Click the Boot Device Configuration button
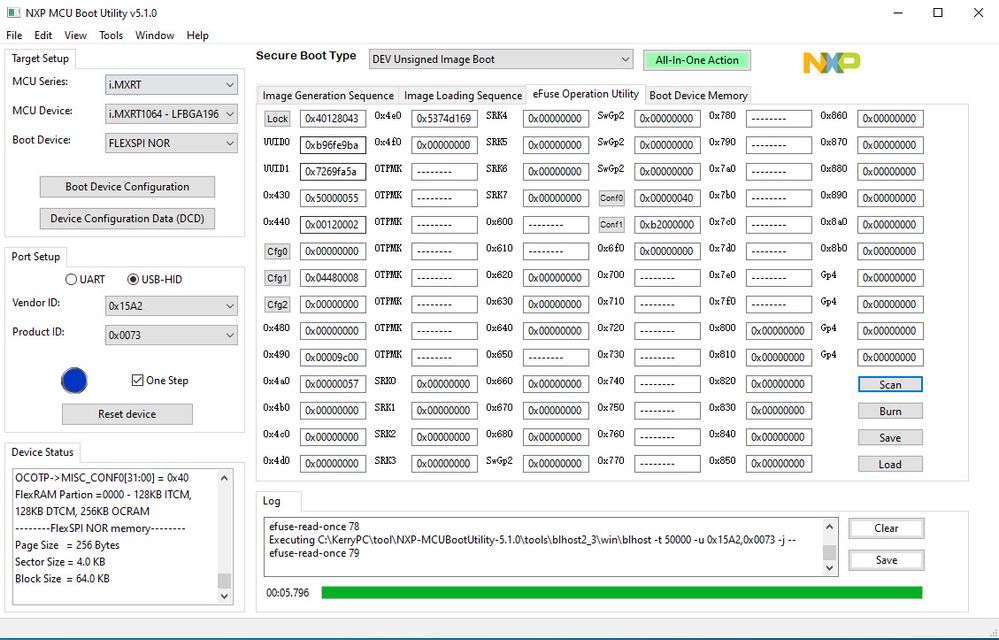This screenshot has height=640, width=999. (127, 187)
